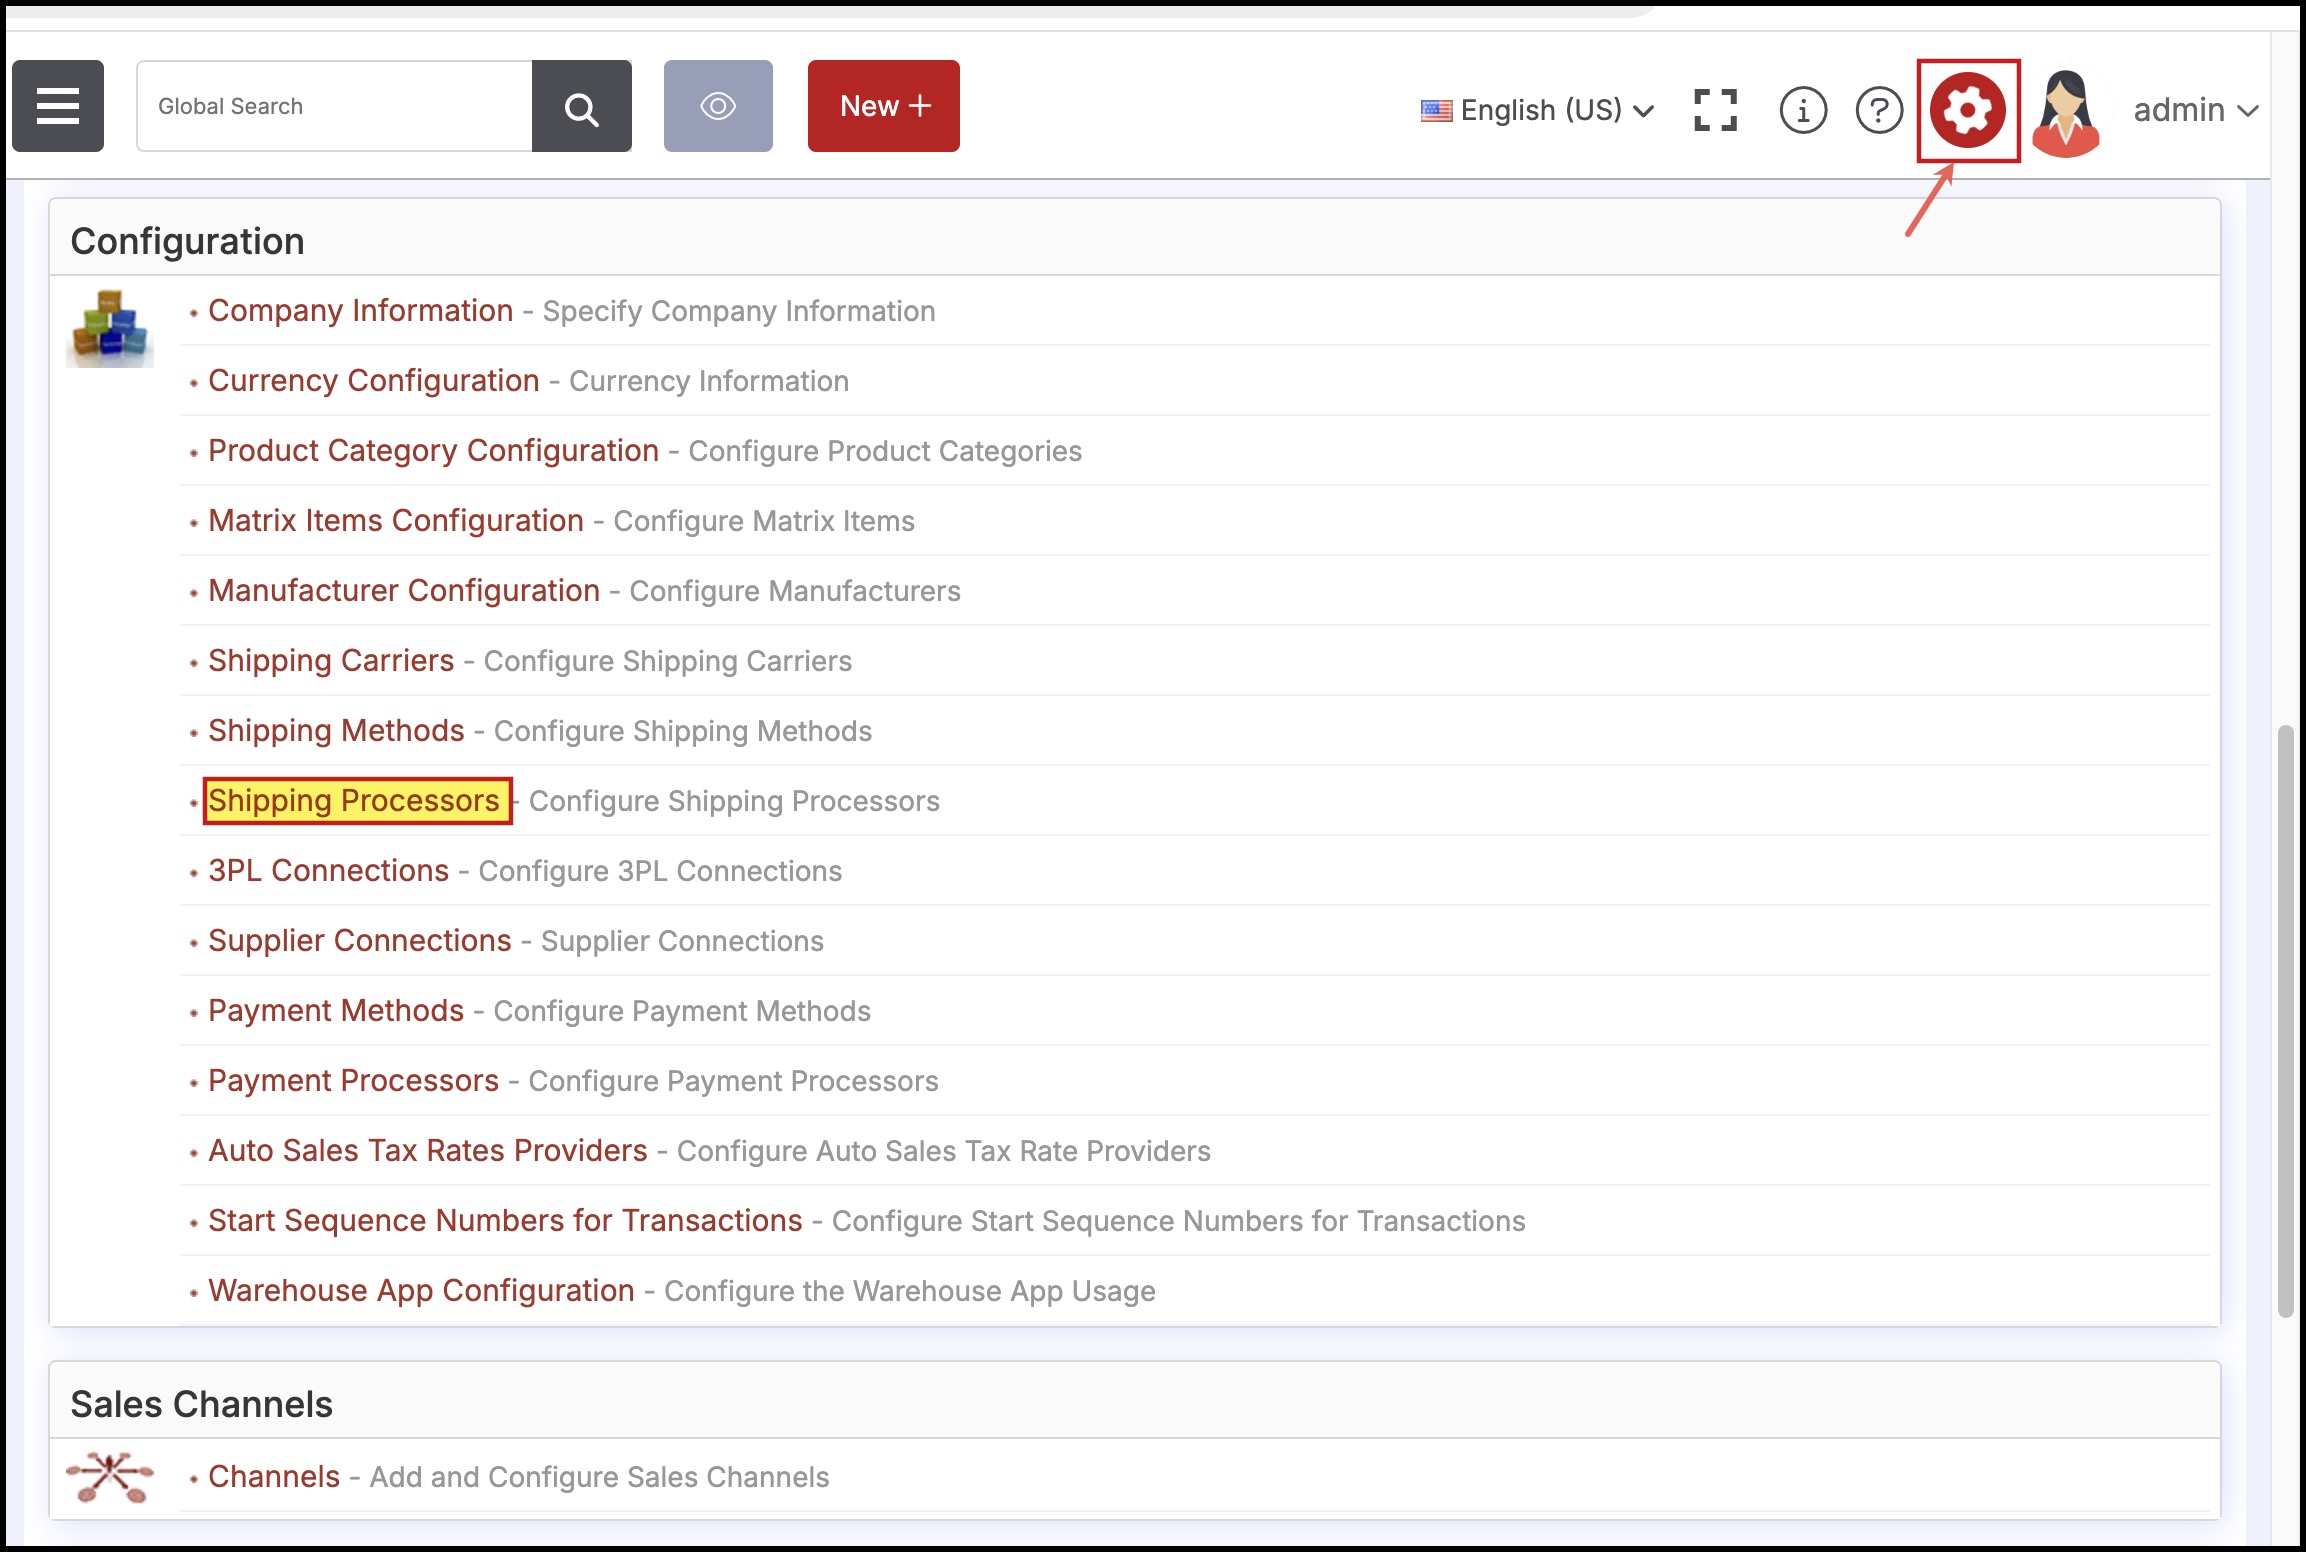Open the info circle icon
The width and height of the screenshot is (2306, 1552).
1803,110
